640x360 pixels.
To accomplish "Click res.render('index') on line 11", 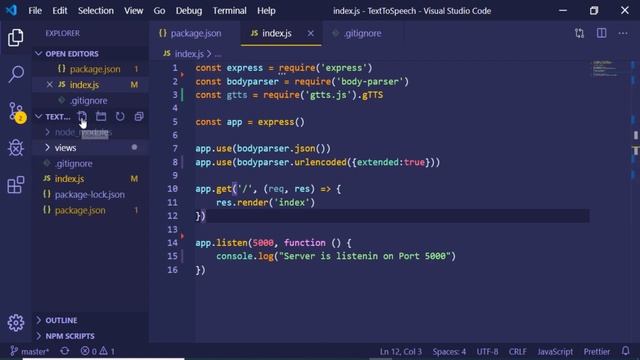I will point(265,202).
